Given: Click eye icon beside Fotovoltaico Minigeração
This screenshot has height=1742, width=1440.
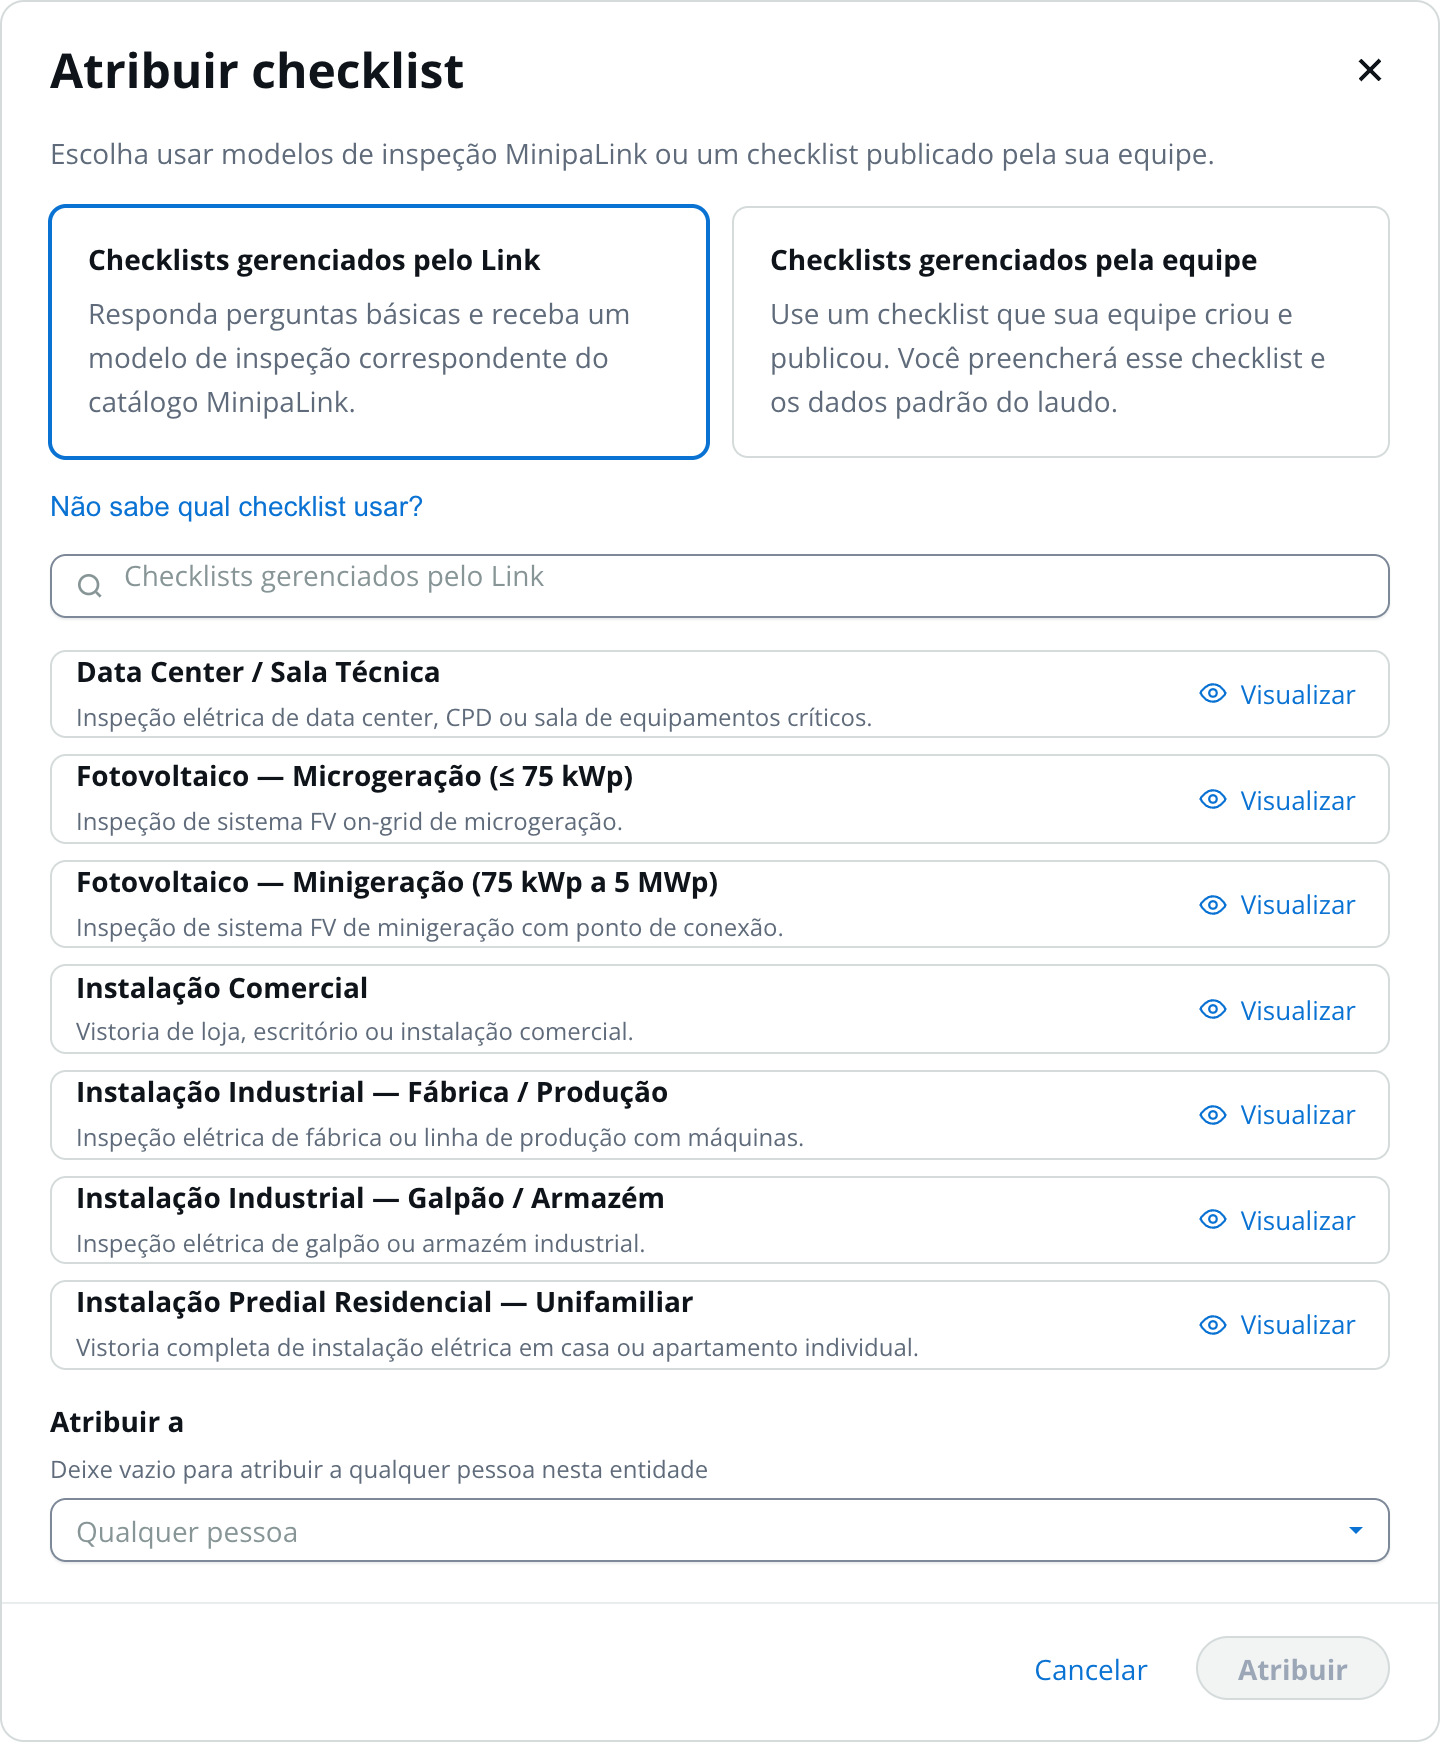Looking at the screenshot, I should tap(1212, 904).
